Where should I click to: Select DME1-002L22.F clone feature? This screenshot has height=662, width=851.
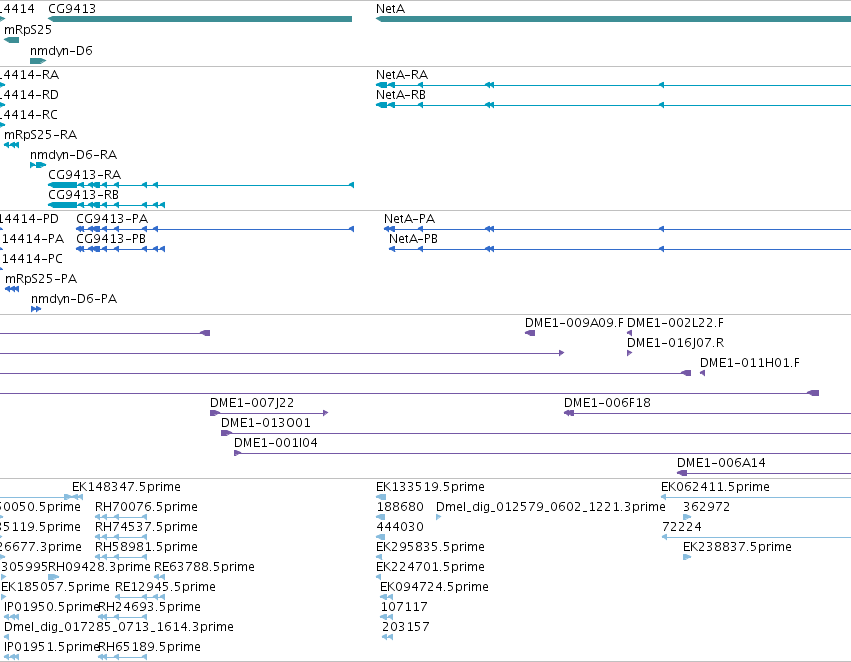click(629, 333)
